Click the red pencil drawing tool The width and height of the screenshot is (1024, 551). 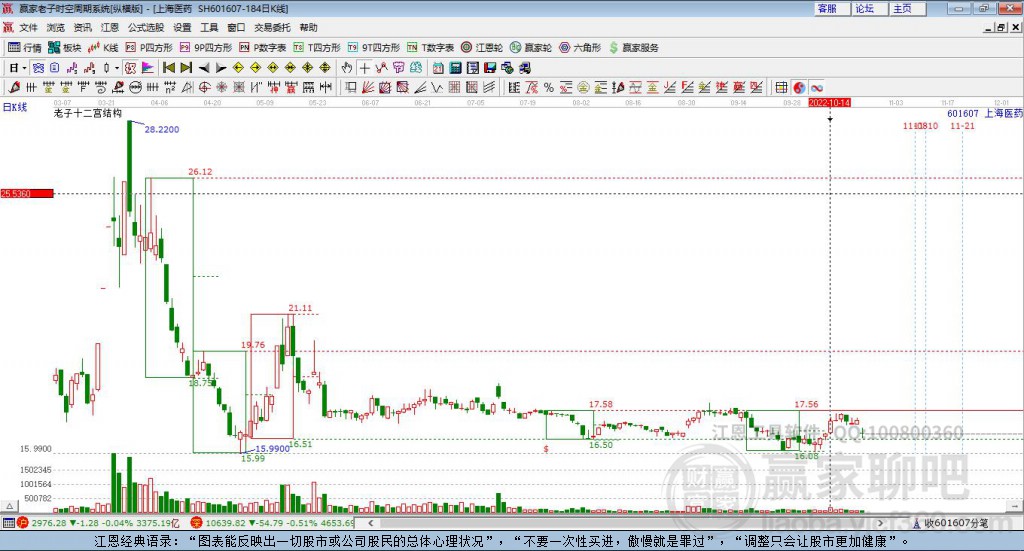(14, 87)
